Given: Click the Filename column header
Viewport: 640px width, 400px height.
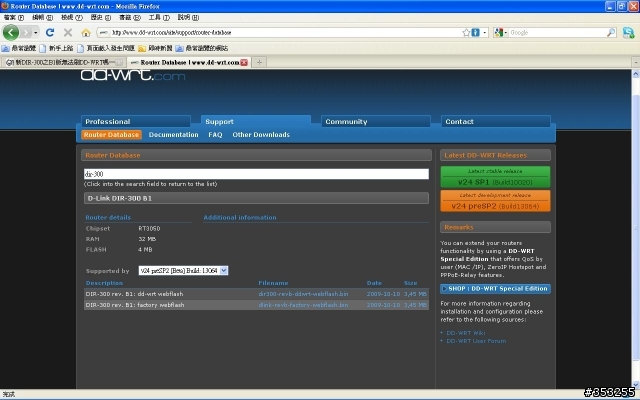Looking at the screenshot, I should pos(273,283).
